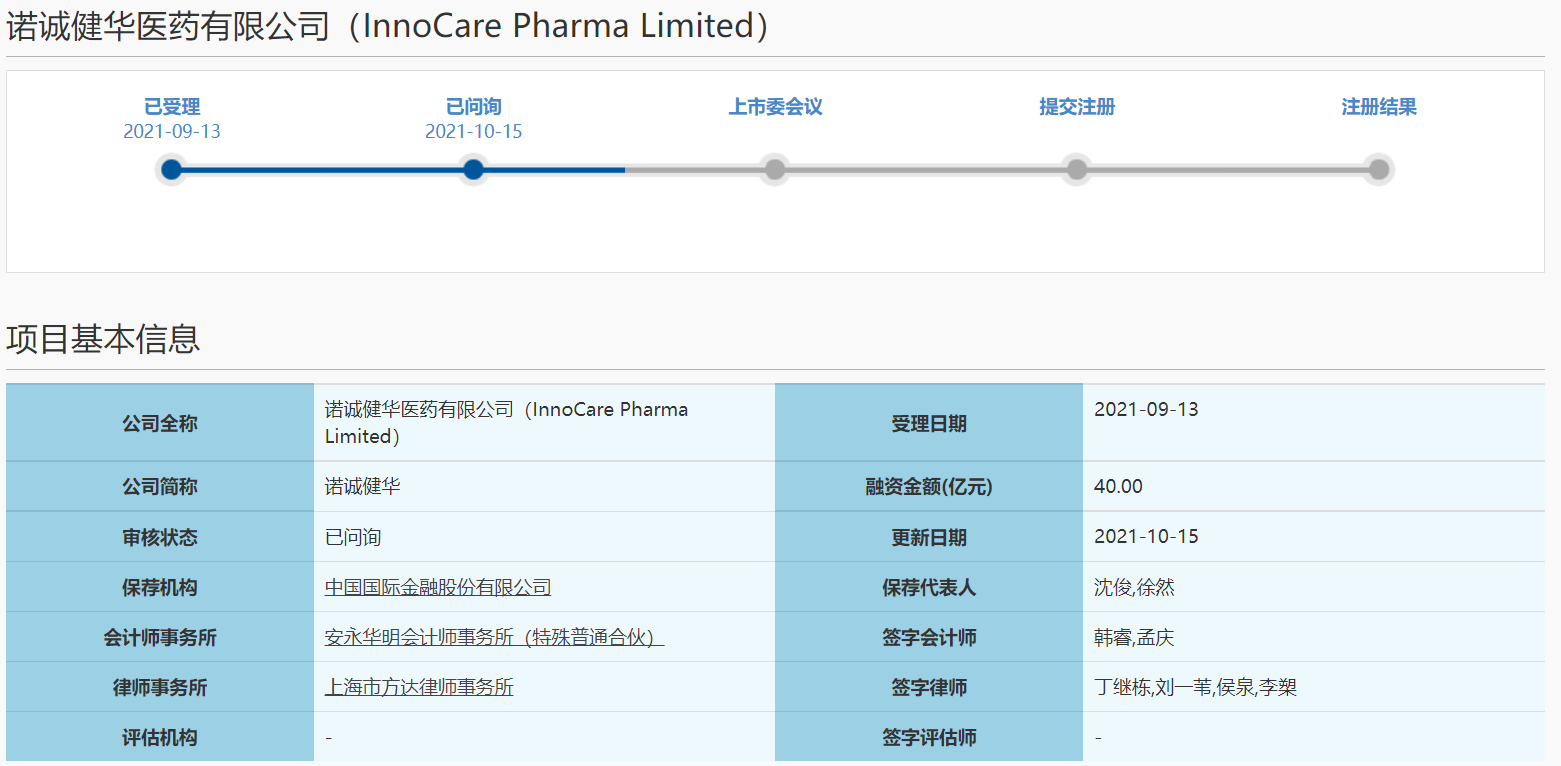Open the 中国国际金融股份有限公司 sponsor link
The width and height of the screenshot is (1561, 766).
coord(438,587)
